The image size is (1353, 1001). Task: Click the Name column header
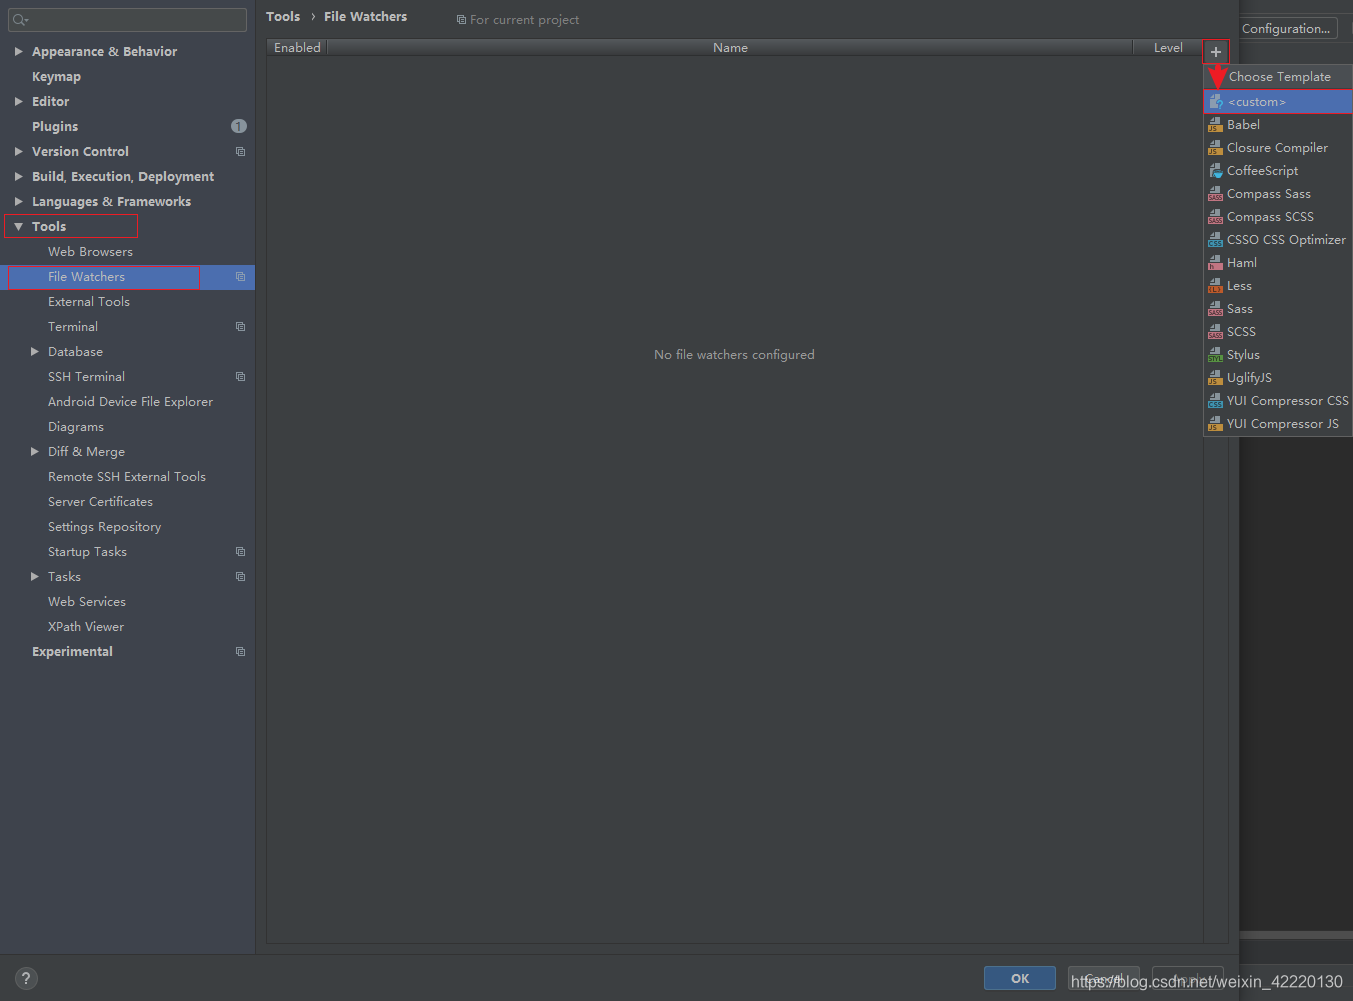tap(730, 48)
